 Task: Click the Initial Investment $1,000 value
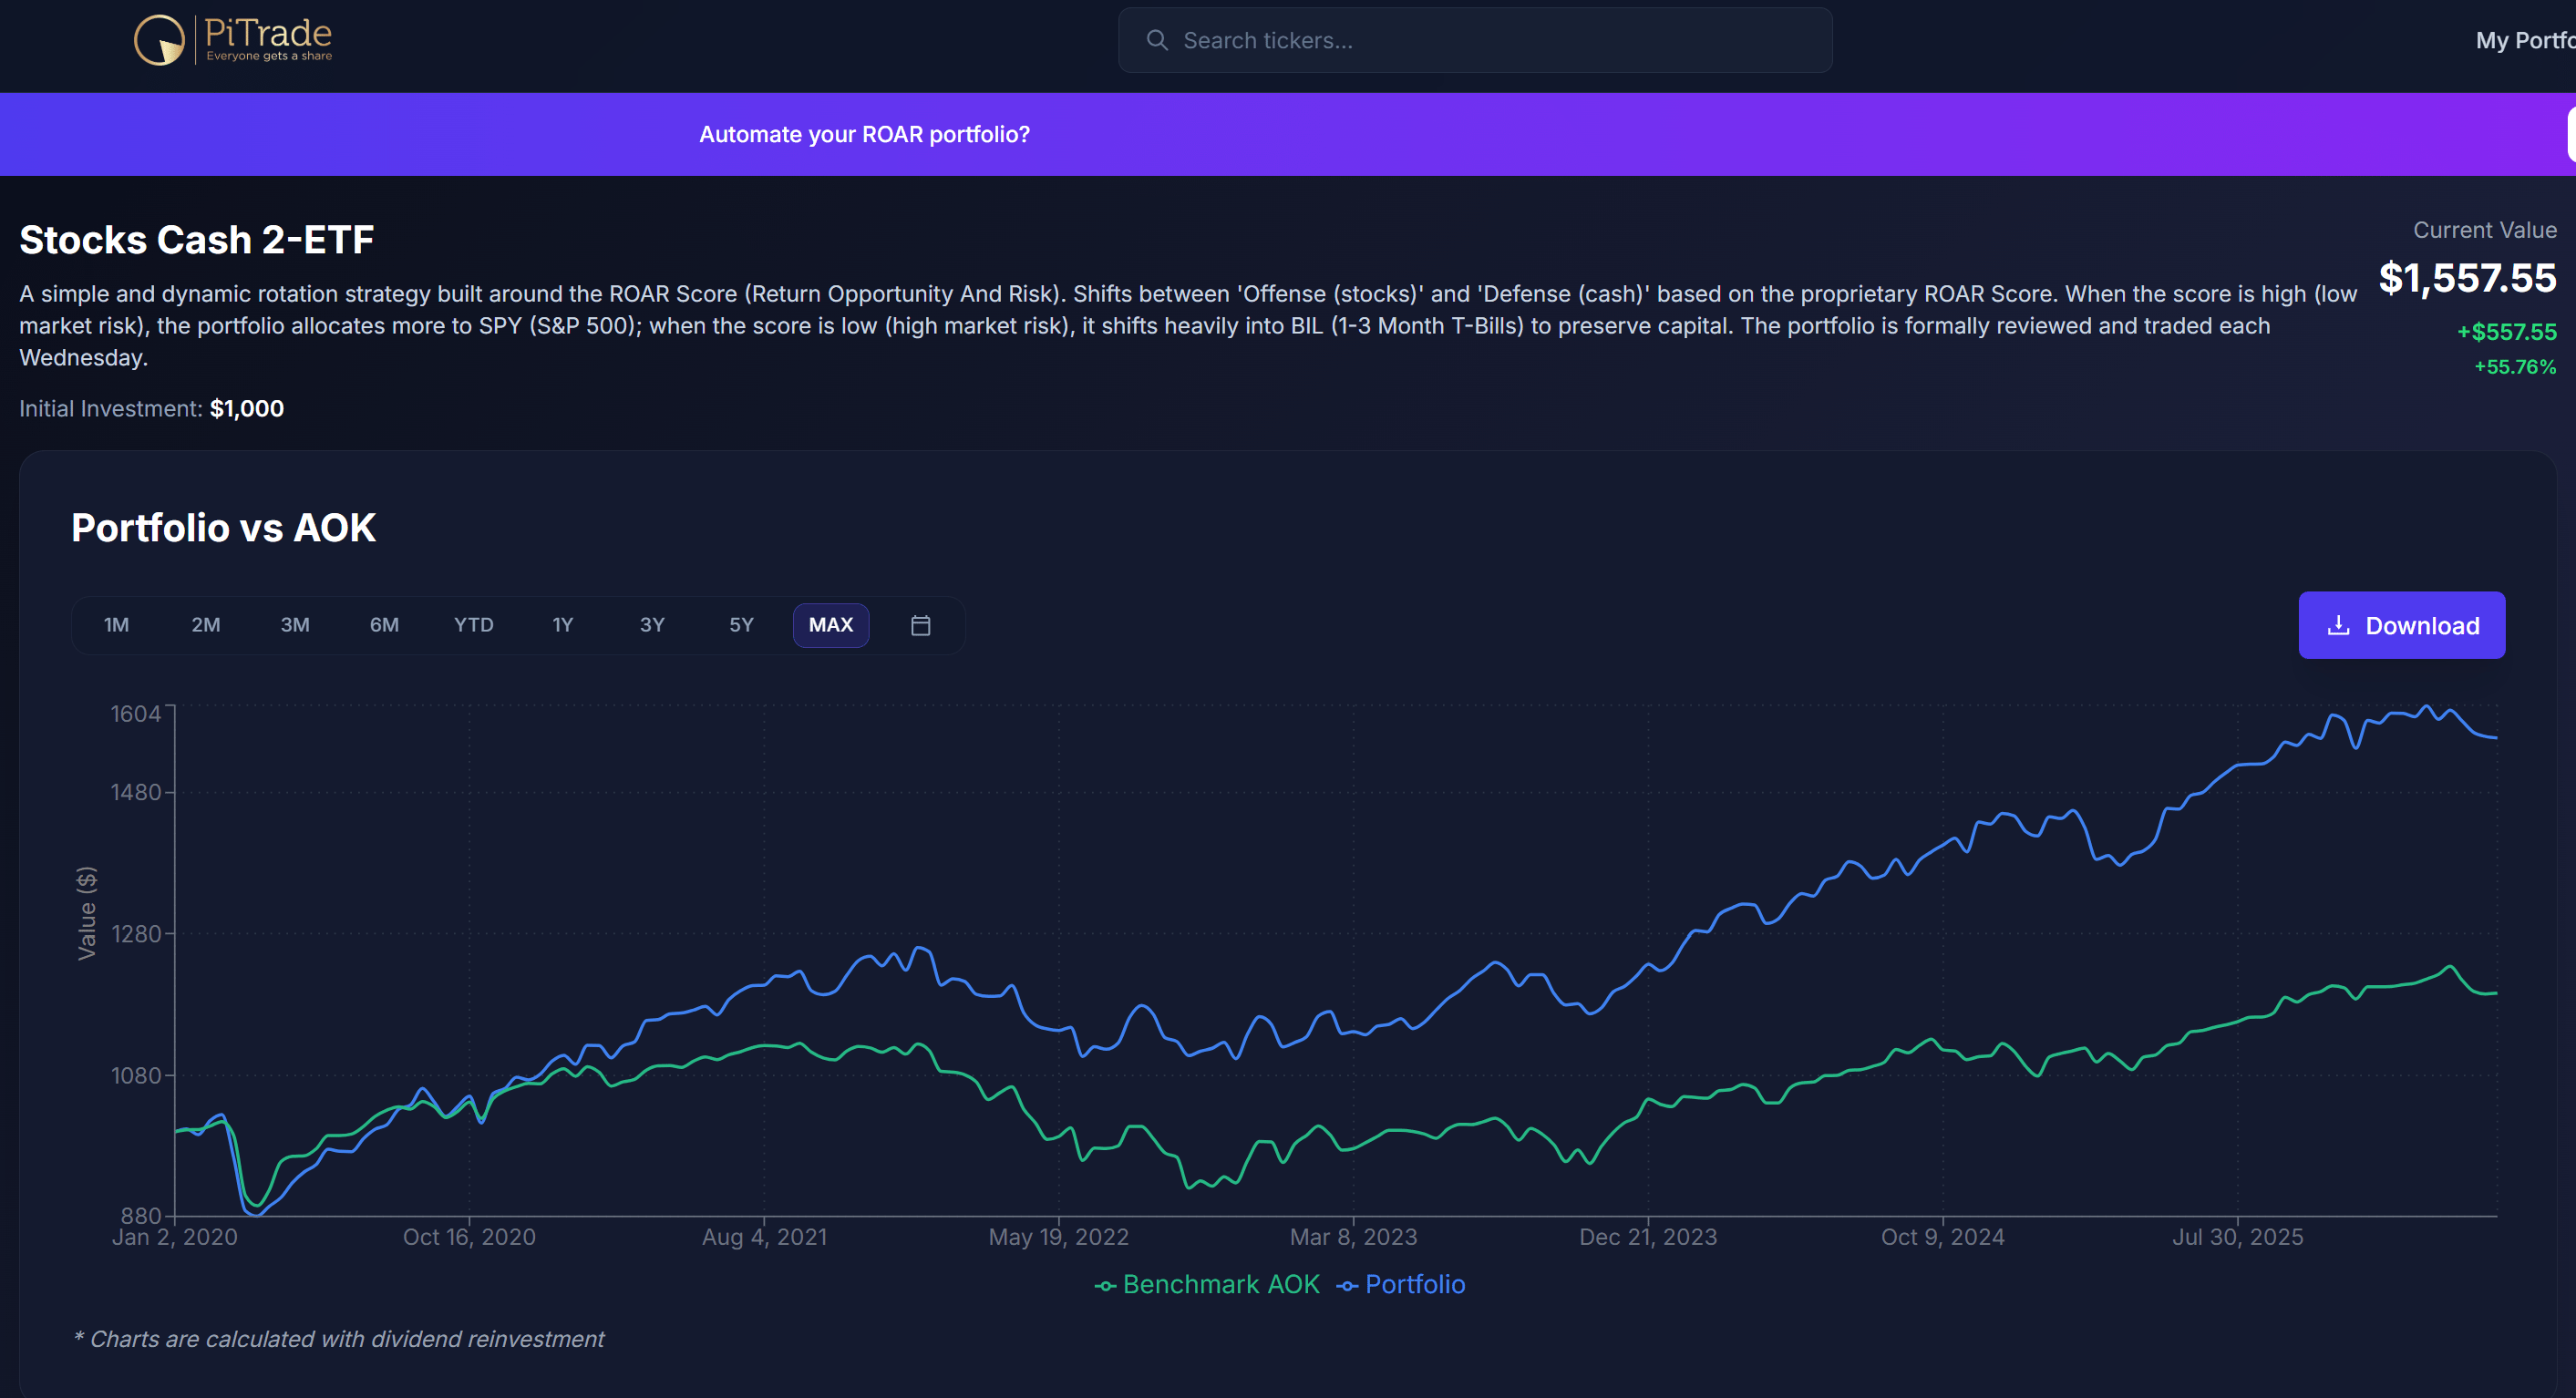tap(247, 408)
